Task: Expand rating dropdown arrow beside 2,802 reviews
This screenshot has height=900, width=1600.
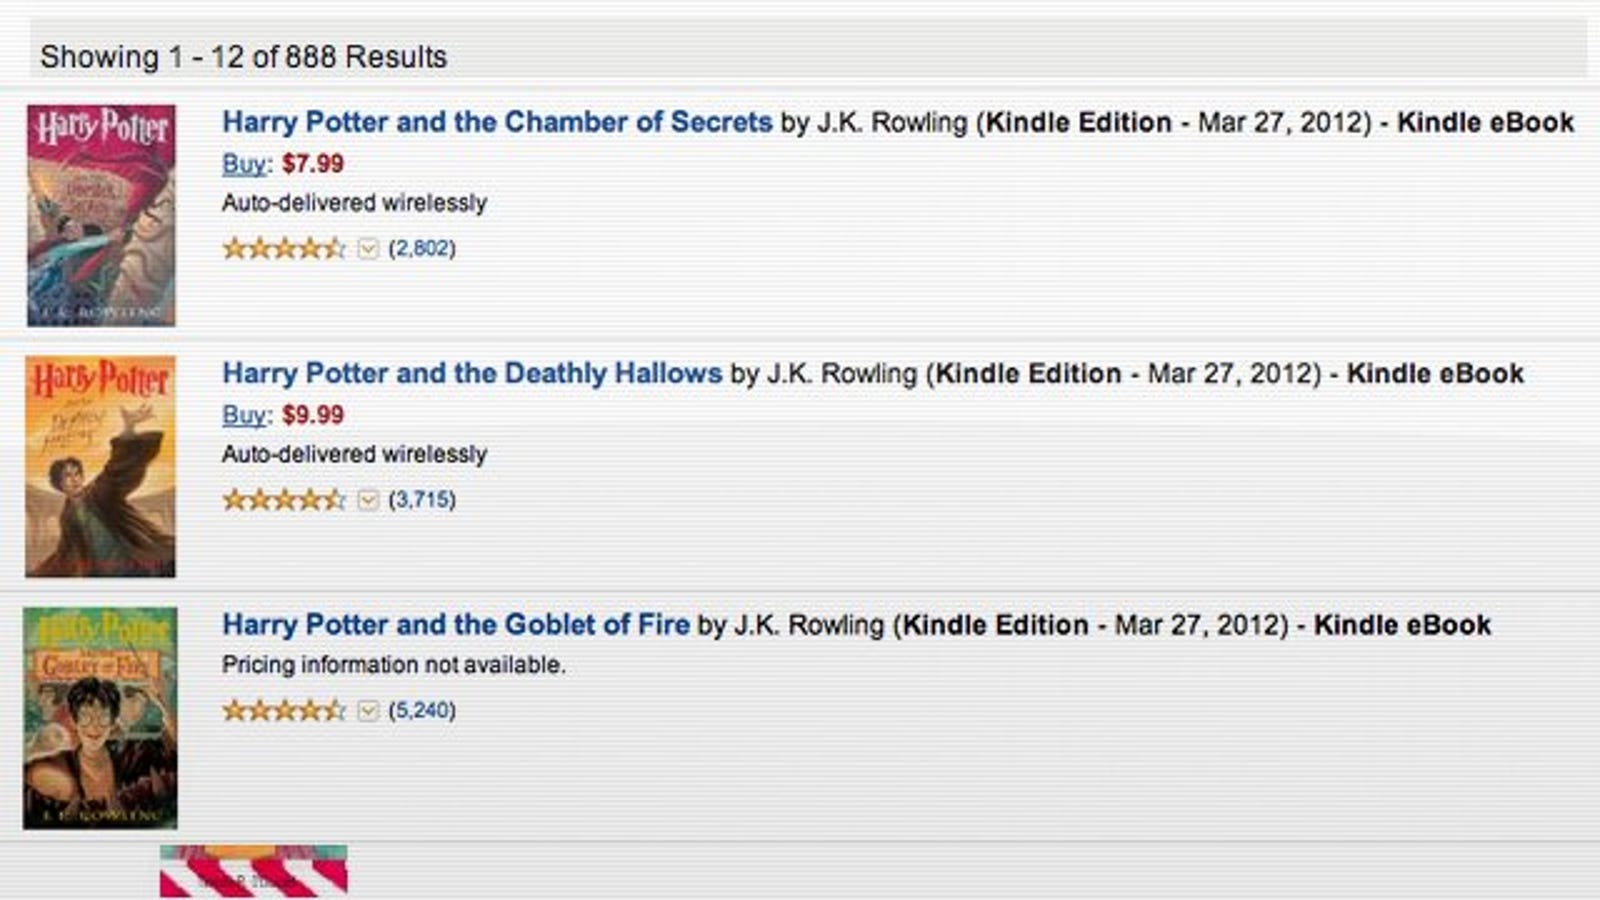Action: click(x=368, y=248)
